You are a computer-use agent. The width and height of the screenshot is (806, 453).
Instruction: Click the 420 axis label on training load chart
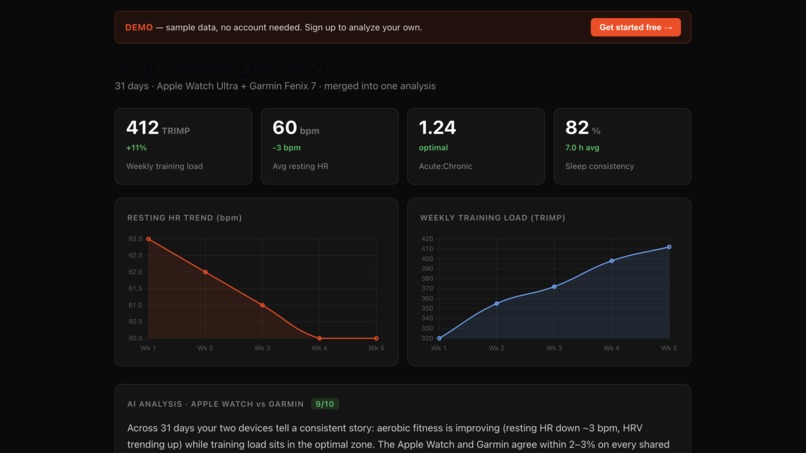click(x=427, y=239)
